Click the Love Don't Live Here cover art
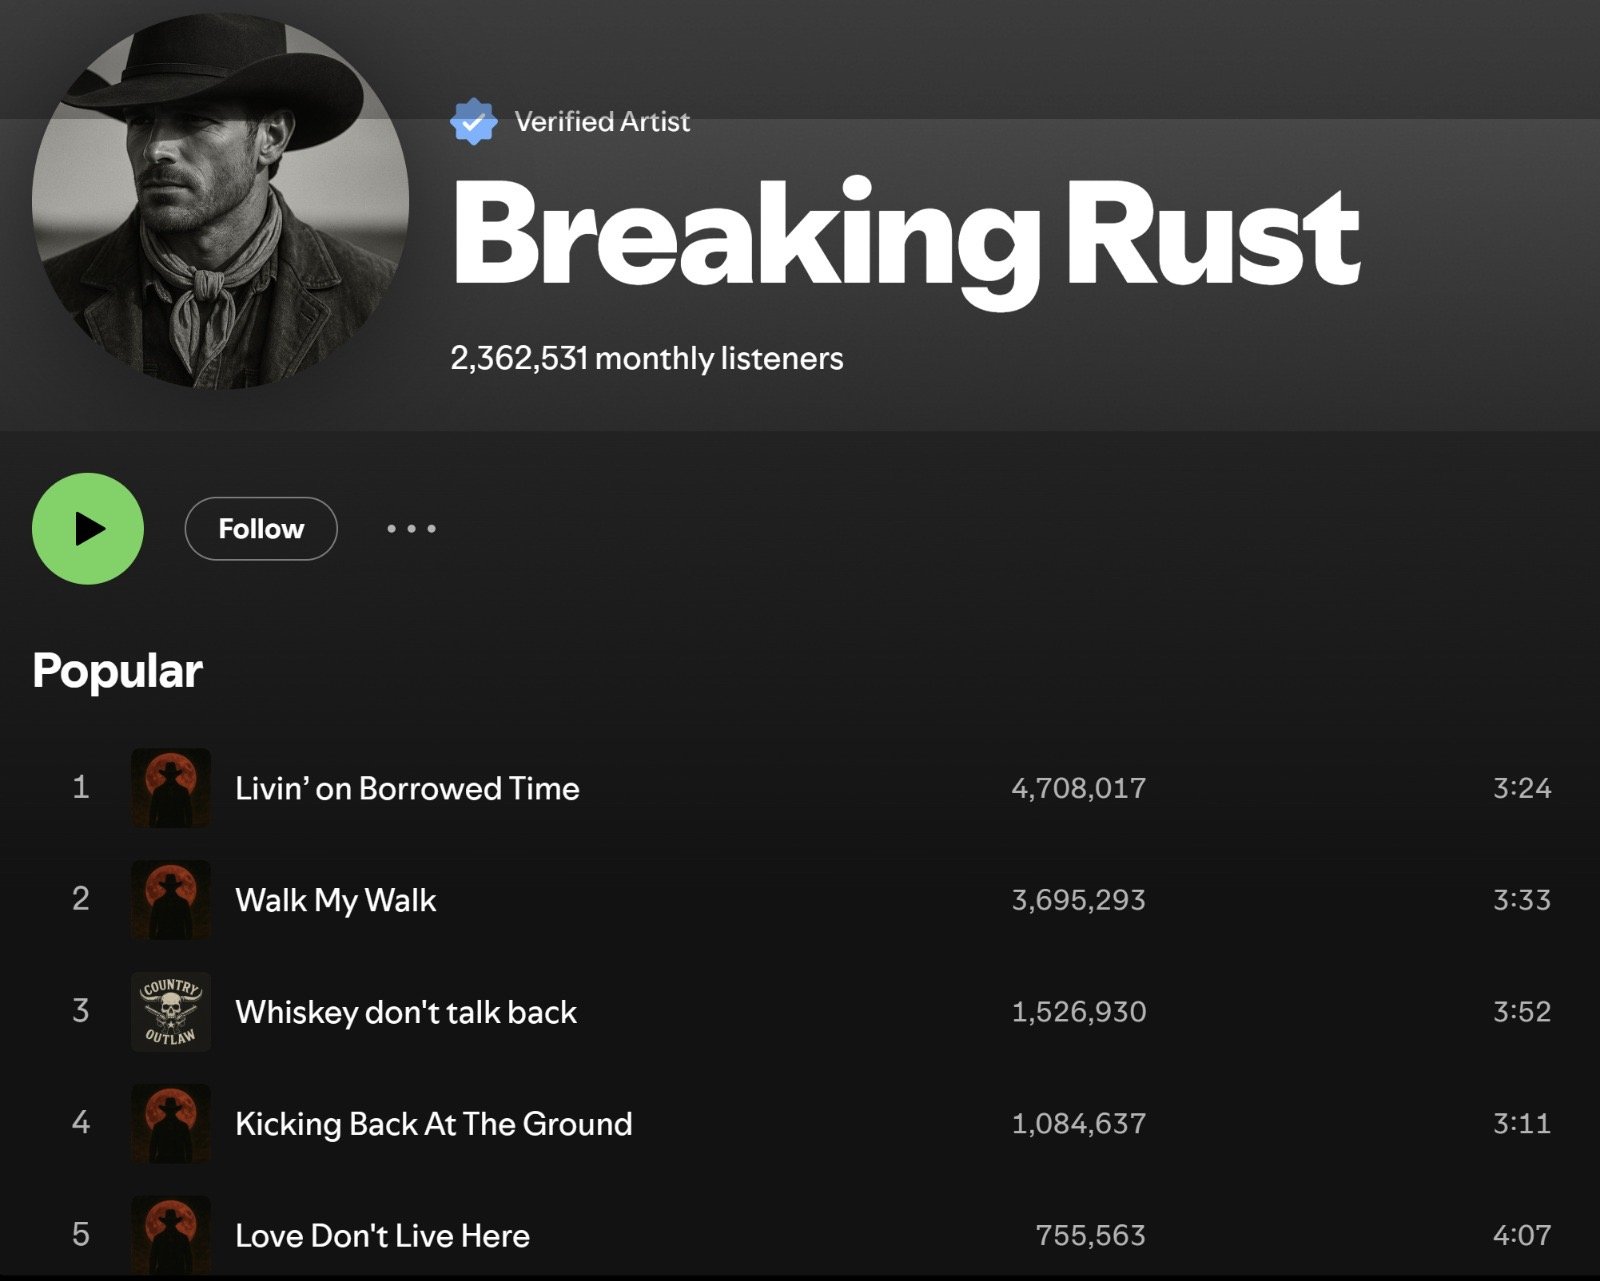Viewport: 1600px width, 1281px height. pos(171,1235)
